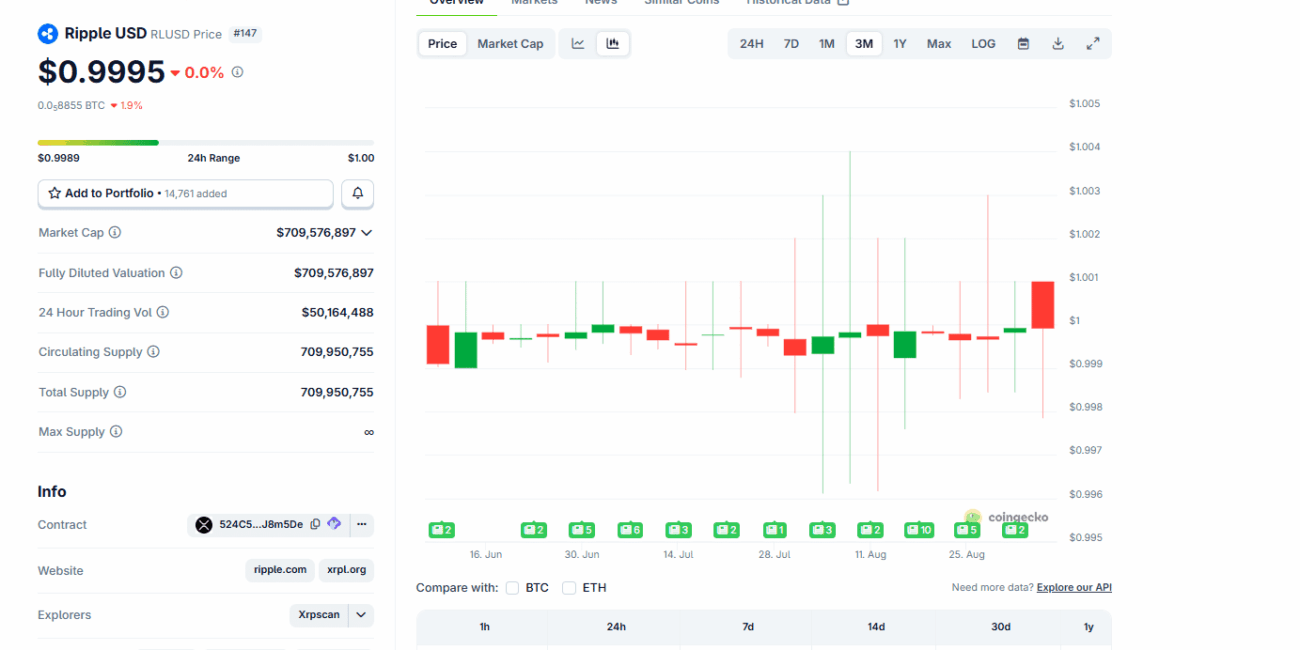Download the chart data
The height and width of the screenshot is (650, 1300).
click(x=1058, y=44)
